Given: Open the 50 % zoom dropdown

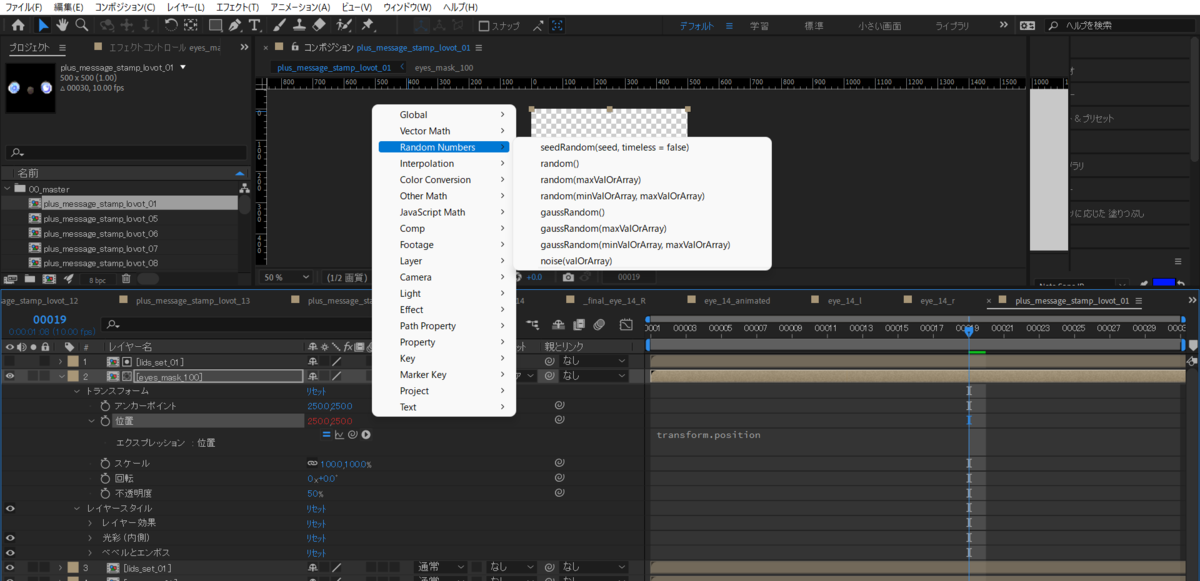Looking at the screenshot, I should tap(286, 277).
